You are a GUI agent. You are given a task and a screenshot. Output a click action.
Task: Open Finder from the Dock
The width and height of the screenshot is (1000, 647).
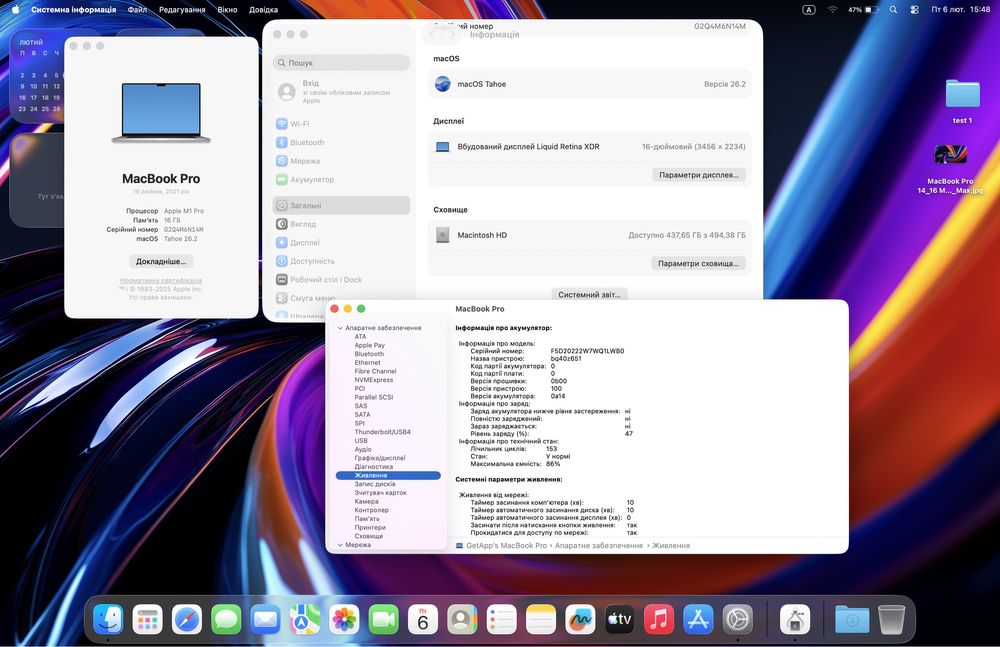[108, 620]
